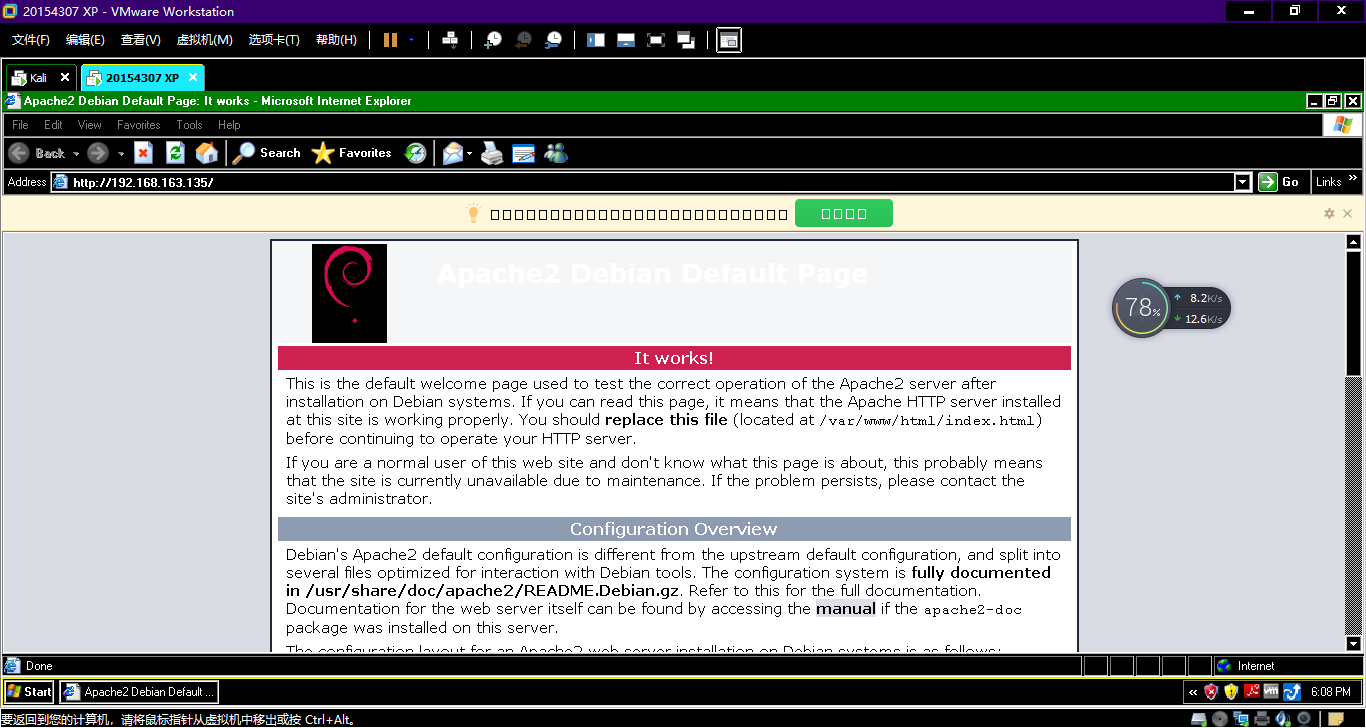The image size is (1366, 728).
Task: Toggle the IE Search pane
Action: (266, 153)
